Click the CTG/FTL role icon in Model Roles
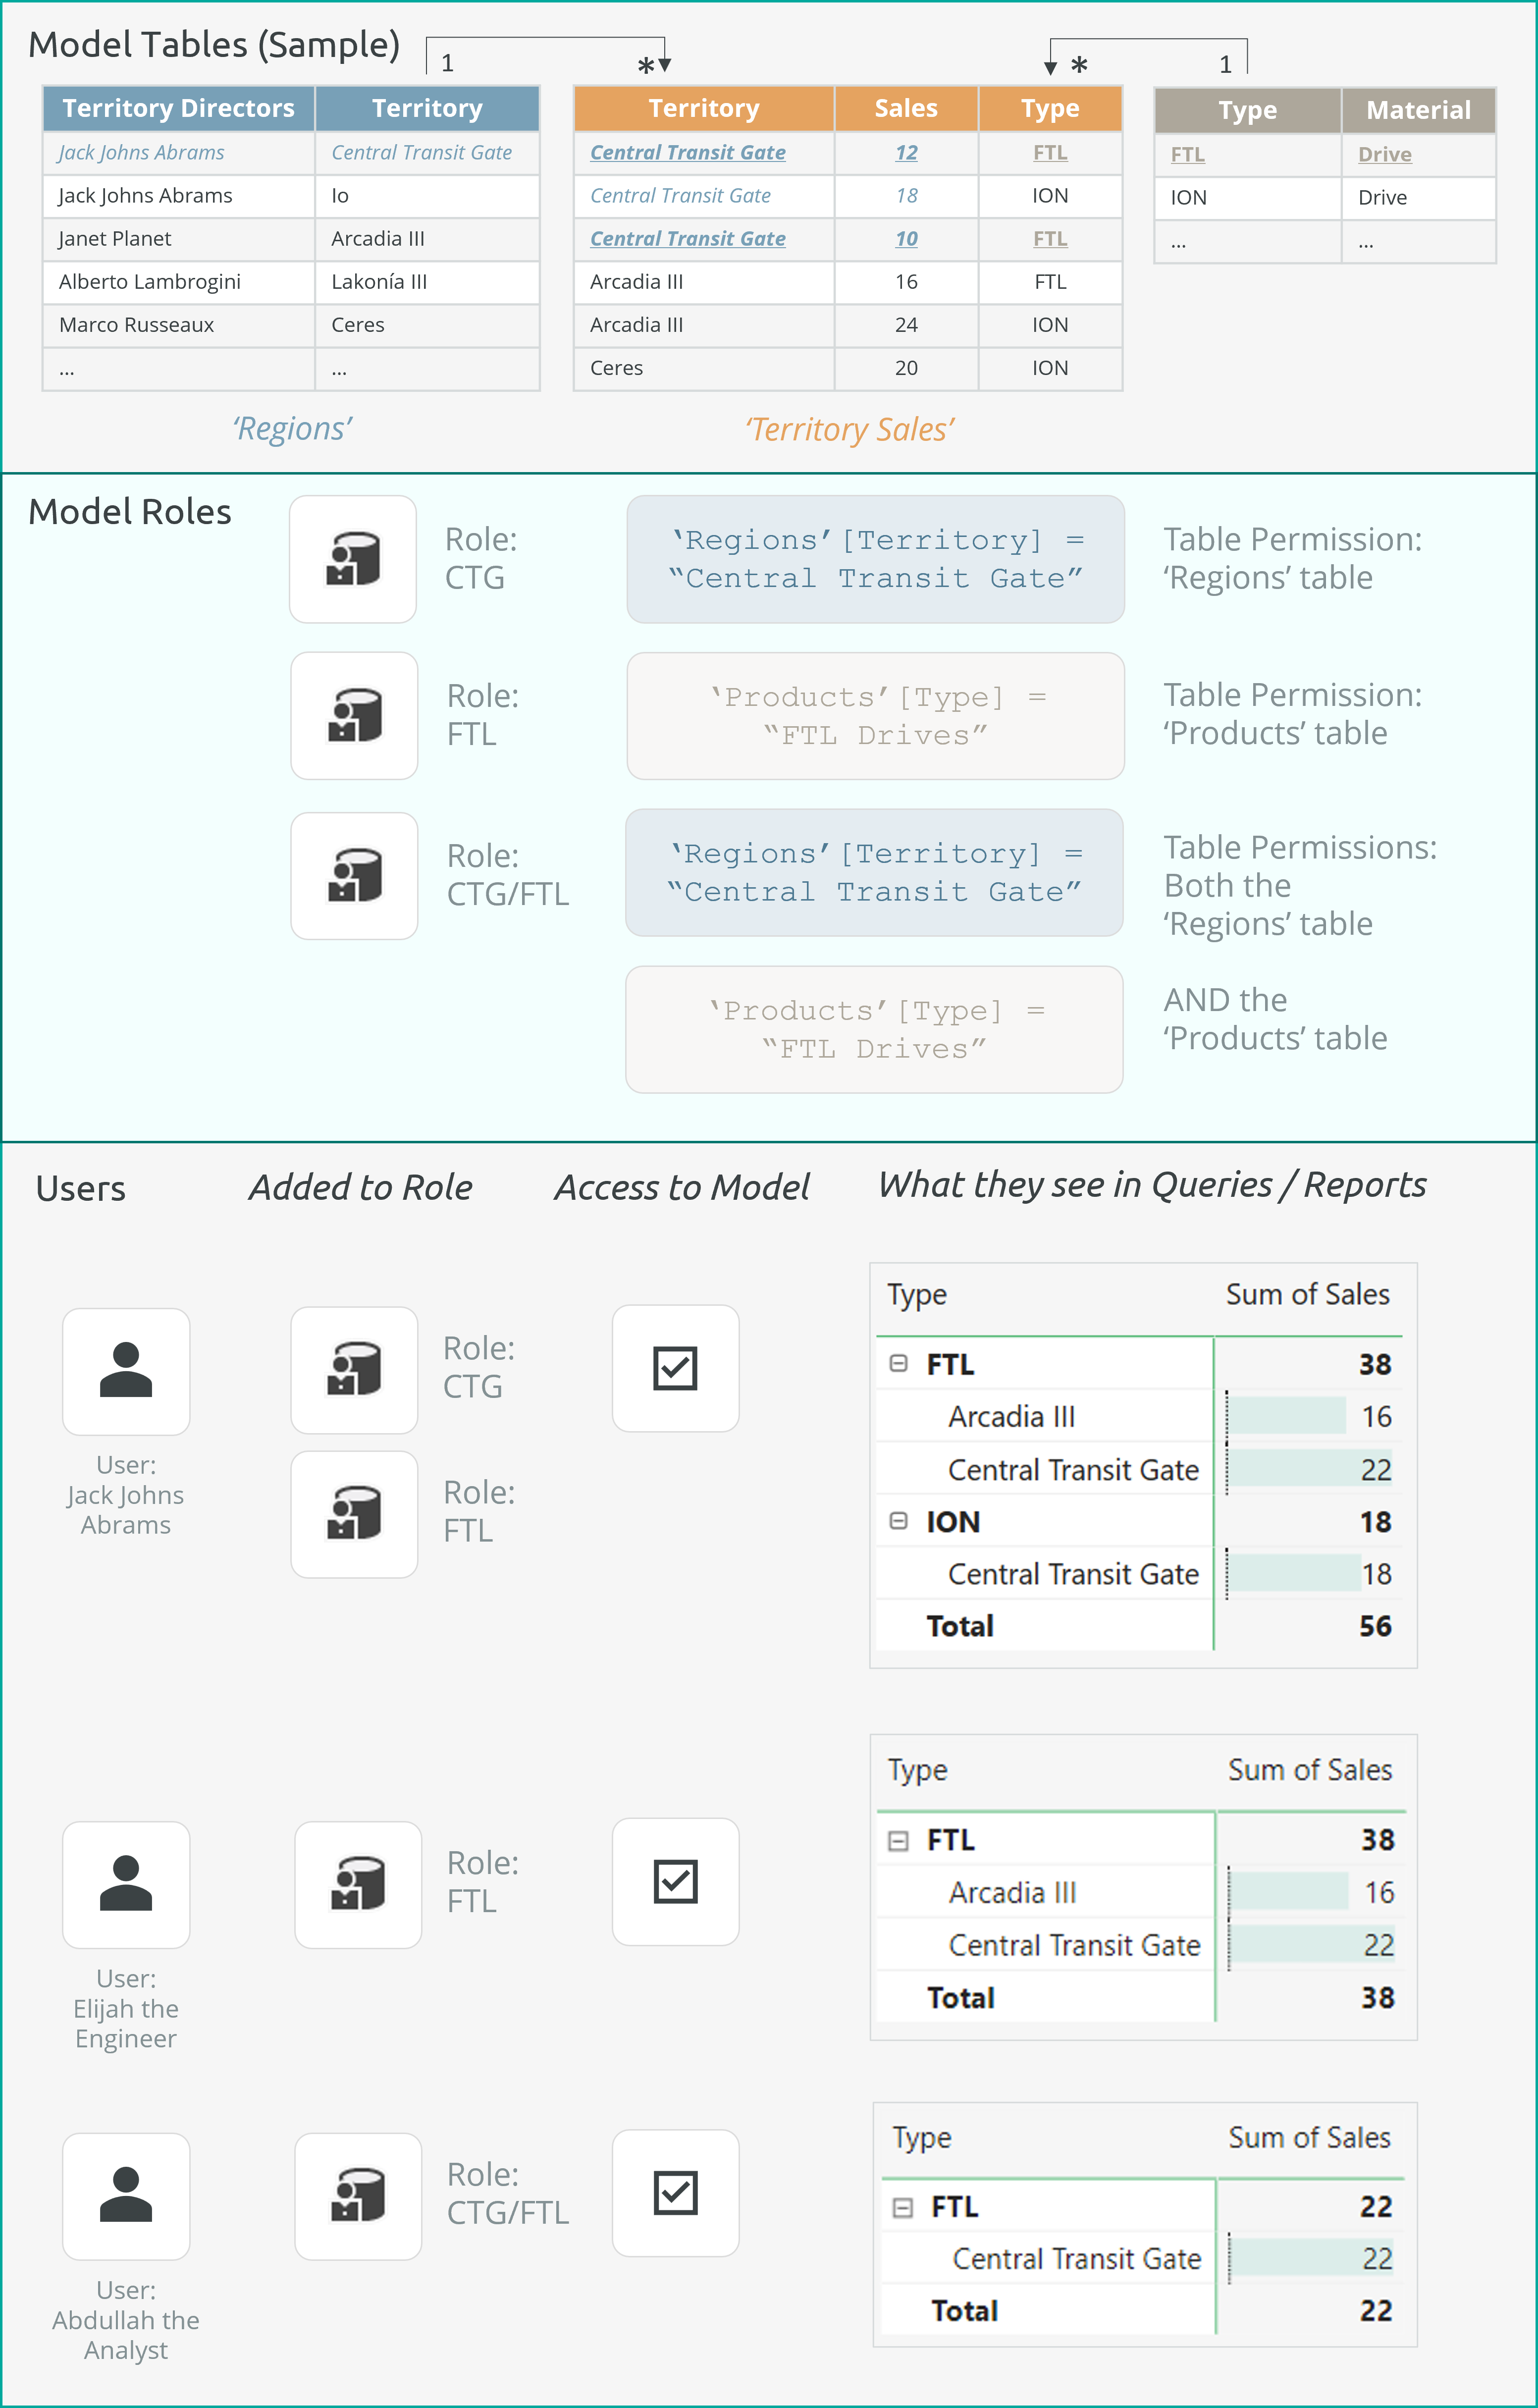1538x2408 pixels. point(354,876)
